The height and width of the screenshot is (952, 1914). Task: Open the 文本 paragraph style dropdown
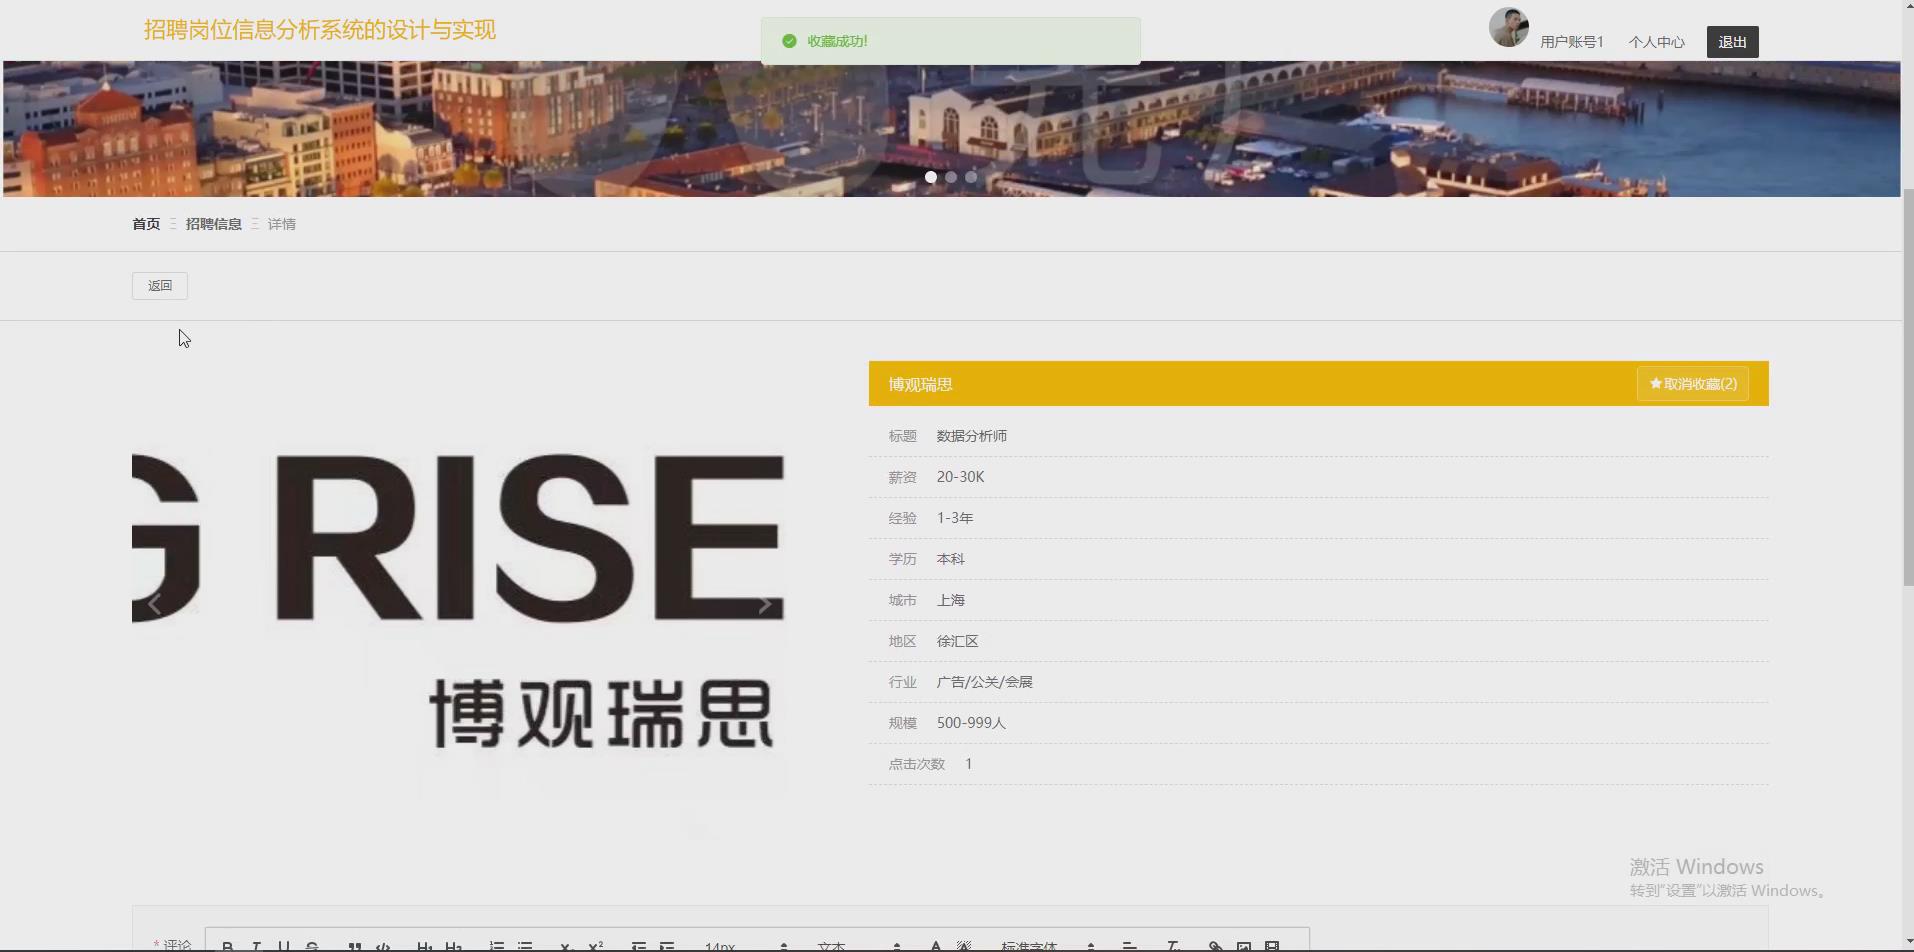(x=859, y=946)
